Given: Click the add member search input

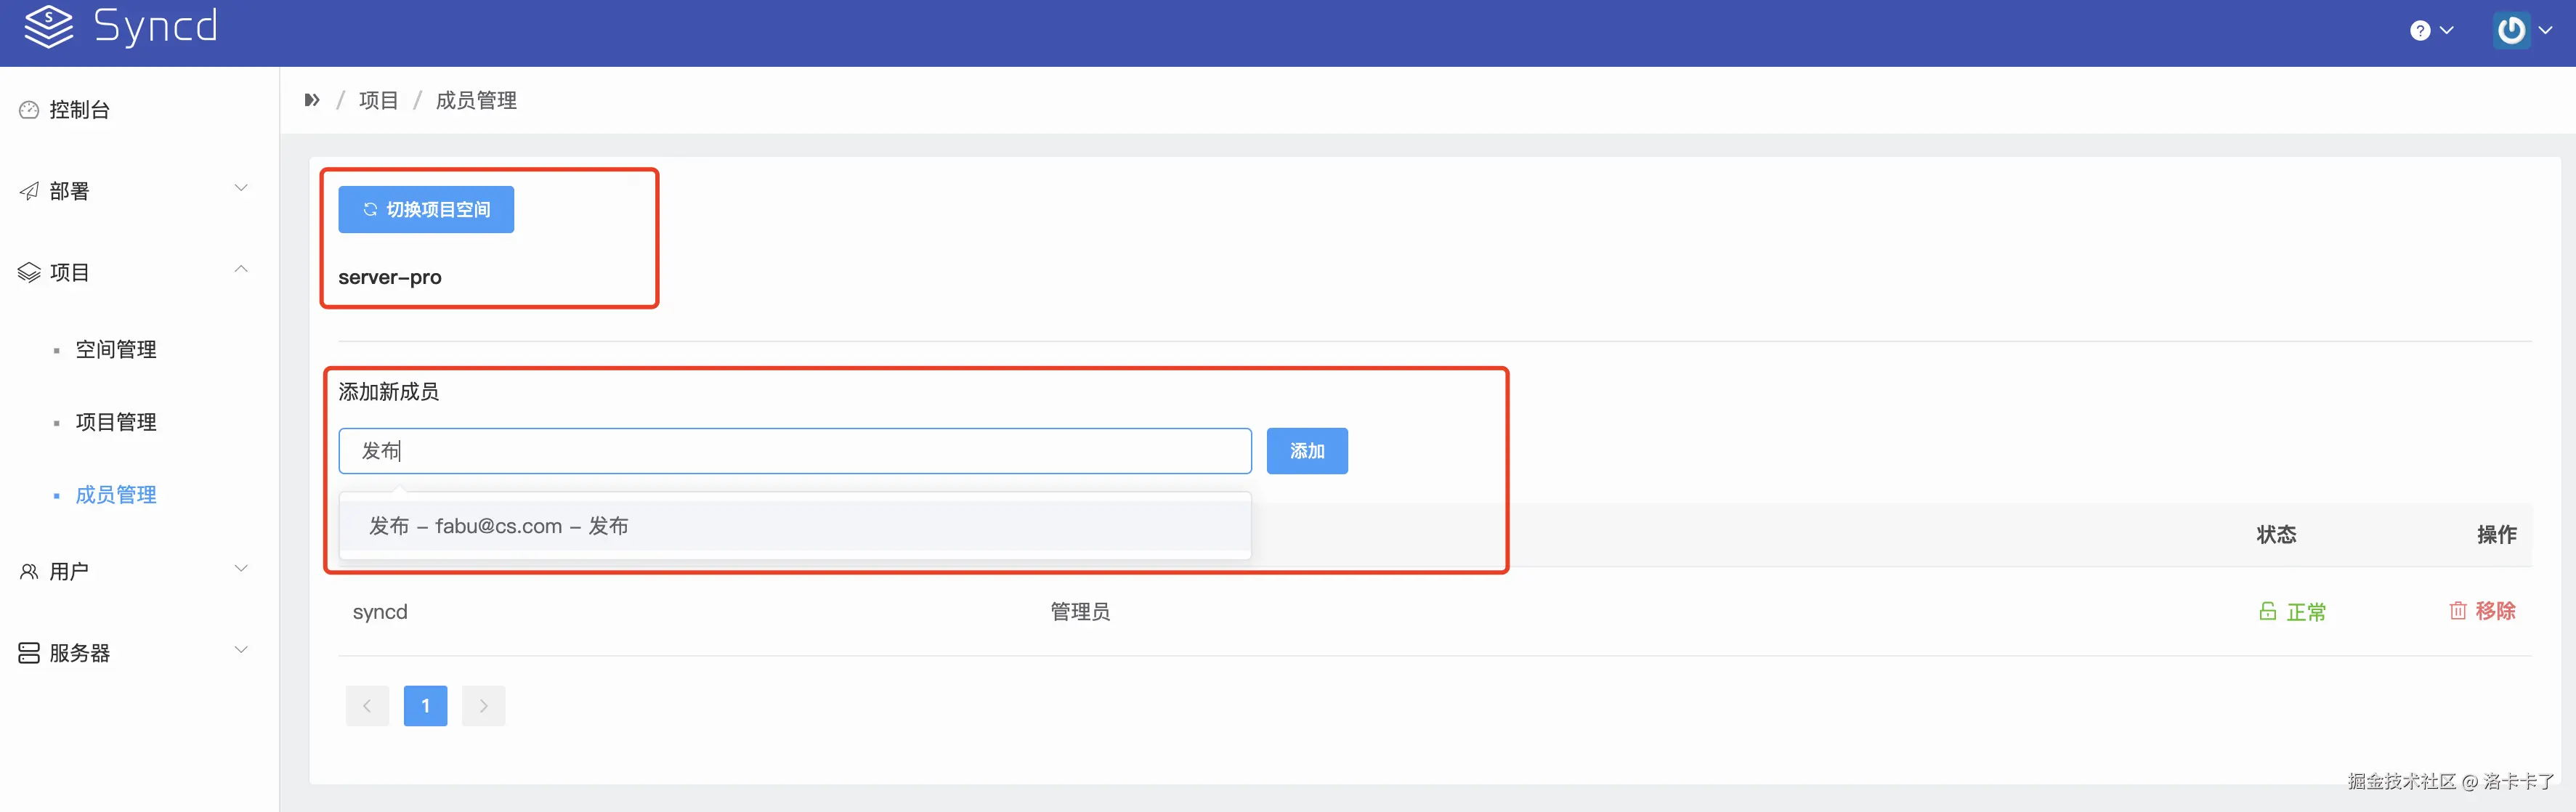Looking at the screenshot, I should click(x=794, y=451).
